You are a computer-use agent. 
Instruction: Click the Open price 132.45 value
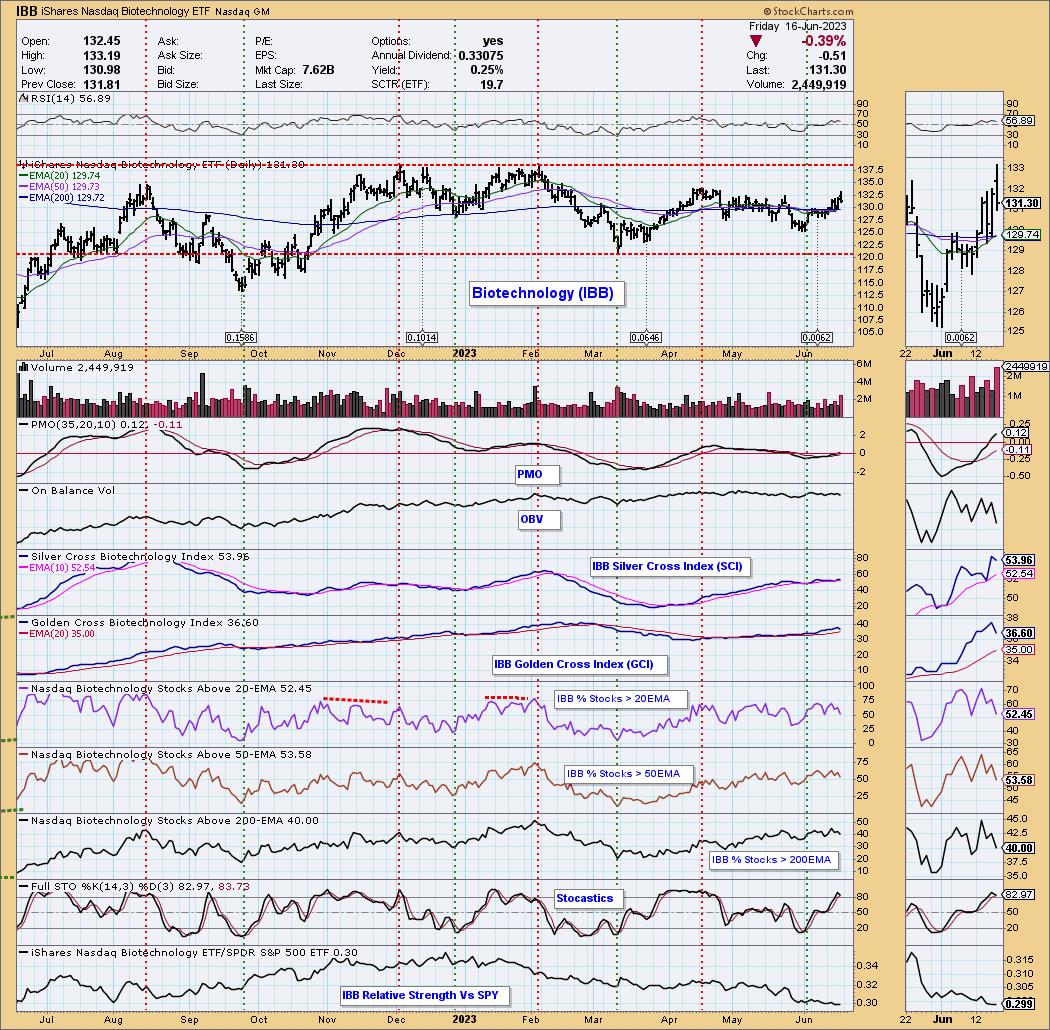[102, 41]
